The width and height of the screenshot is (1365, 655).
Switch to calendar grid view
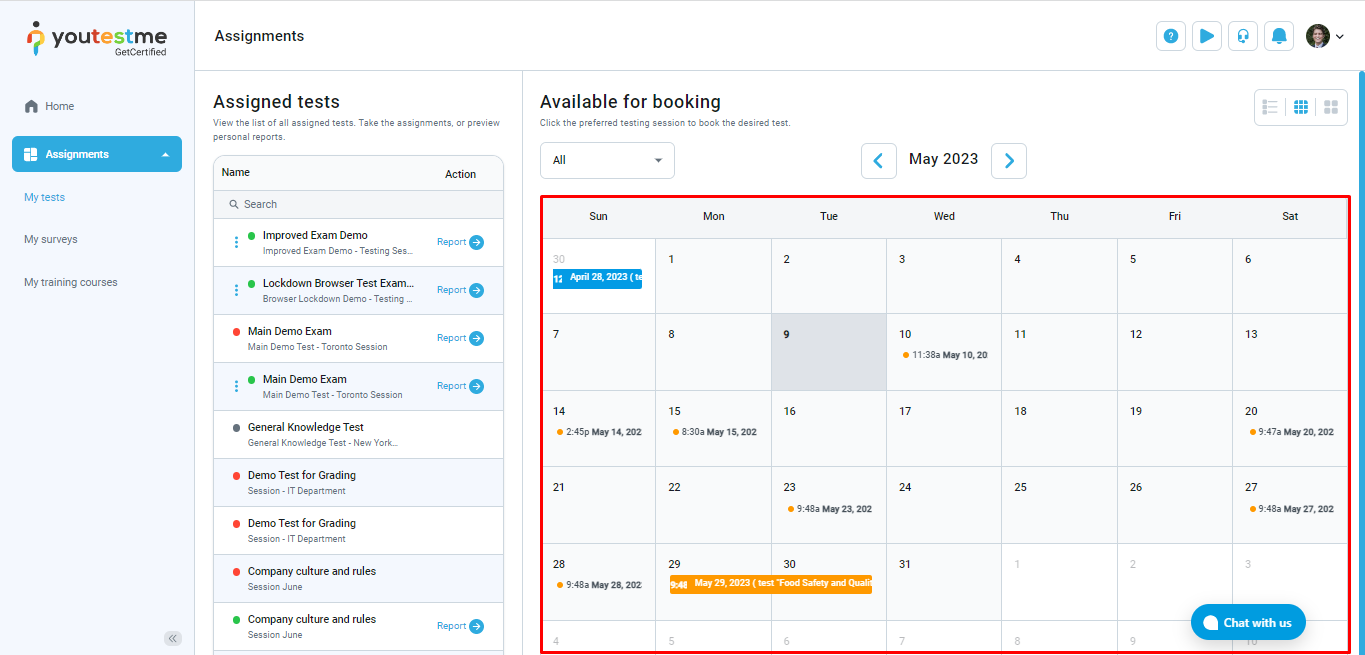(x=1301, y=107)
